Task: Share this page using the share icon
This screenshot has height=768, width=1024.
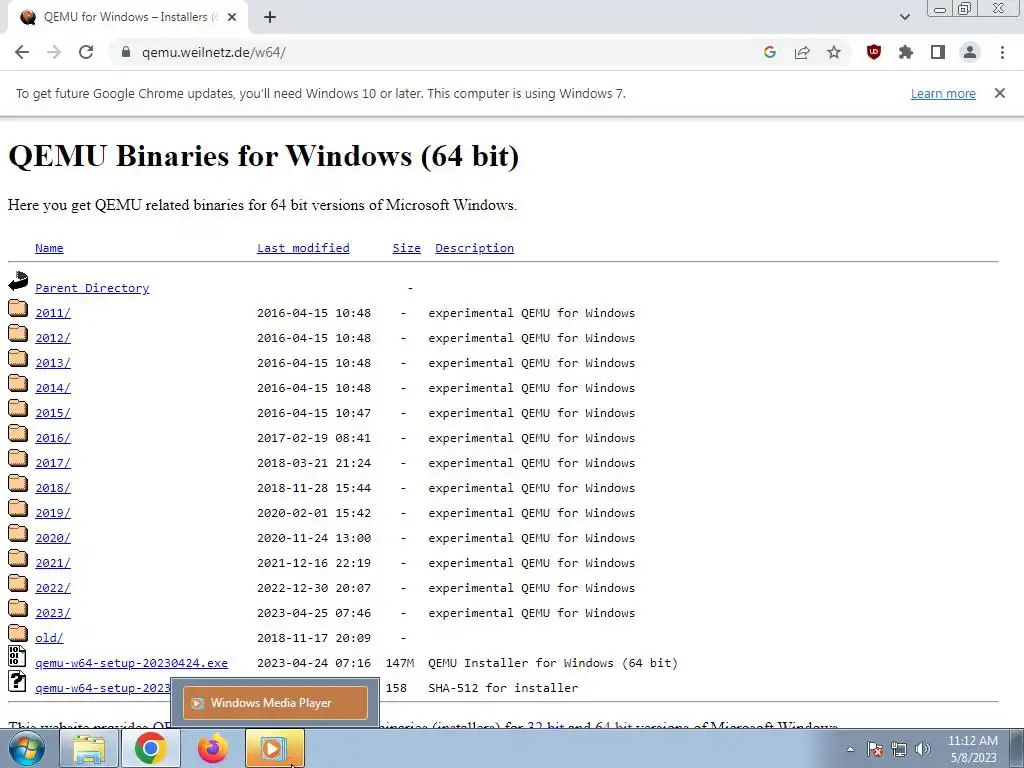Action: (x=802, y=52)
